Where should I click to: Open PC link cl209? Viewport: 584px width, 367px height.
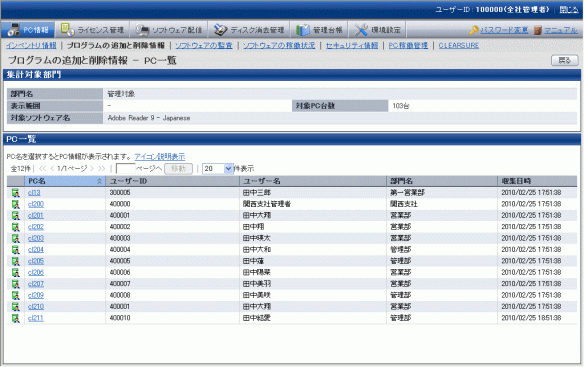36,295
